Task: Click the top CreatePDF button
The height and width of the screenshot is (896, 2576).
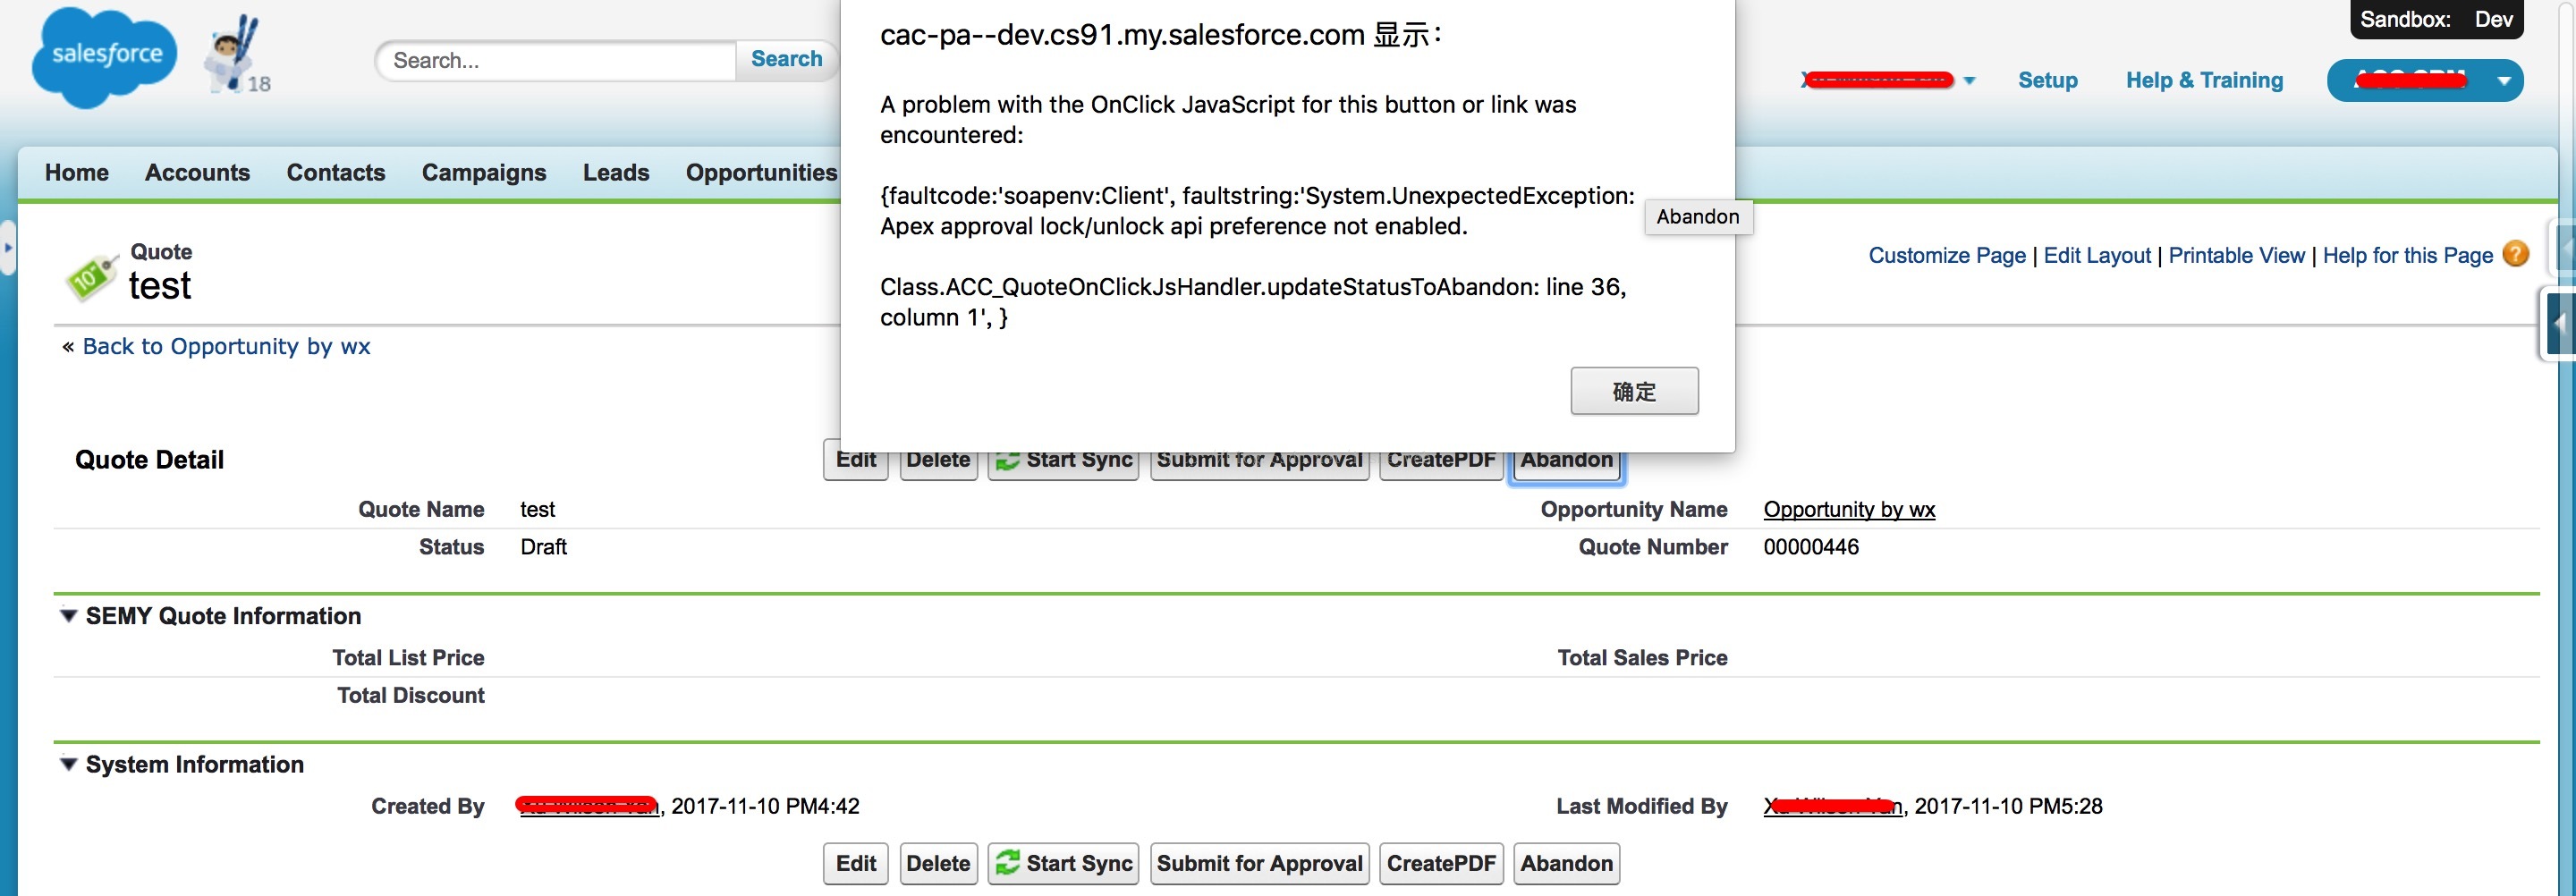Action: pos(1441,465)
